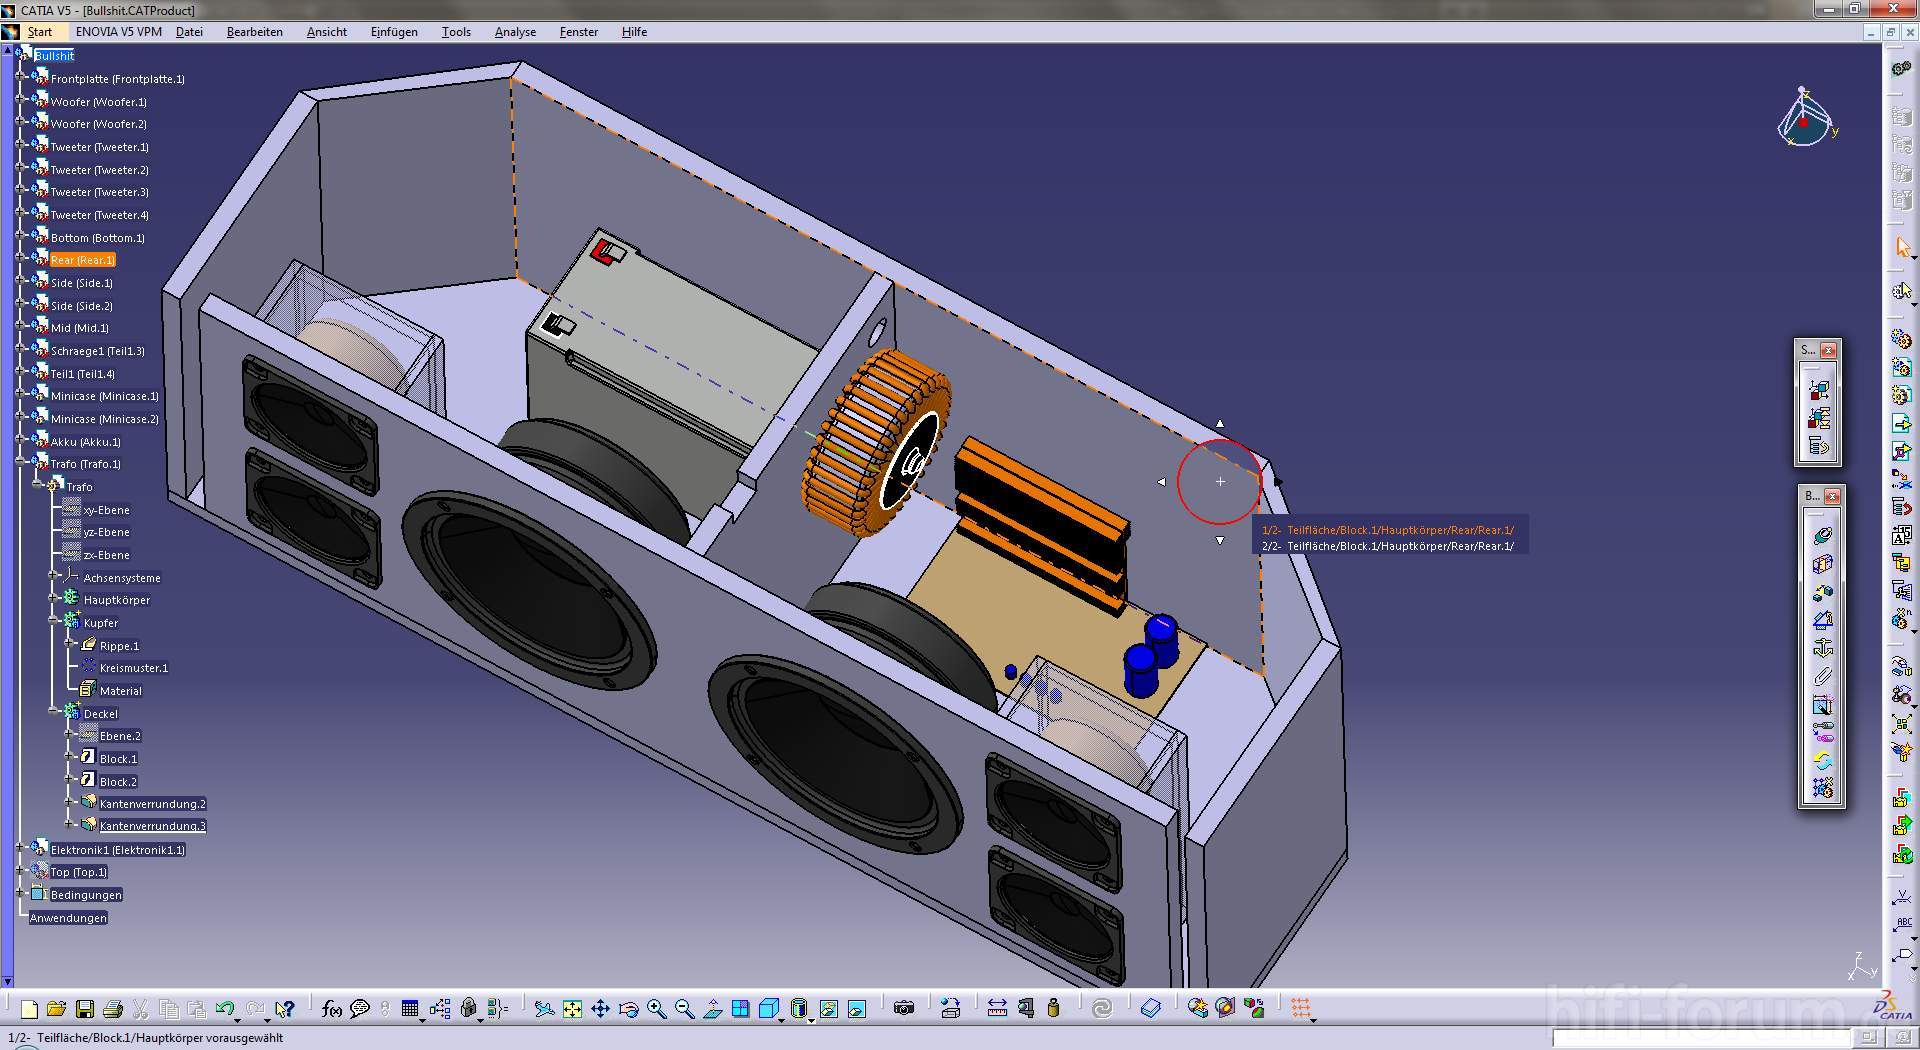This screenshot has width=1920, height=1050.
Task: Close the small S... floating toolbar
Action: (x=1829, y=350)
